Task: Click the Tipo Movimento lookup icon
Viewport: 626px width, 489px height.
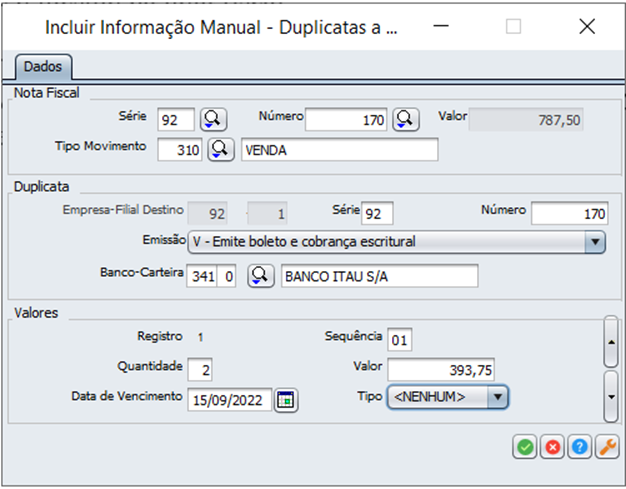Action: coord(220,150)
